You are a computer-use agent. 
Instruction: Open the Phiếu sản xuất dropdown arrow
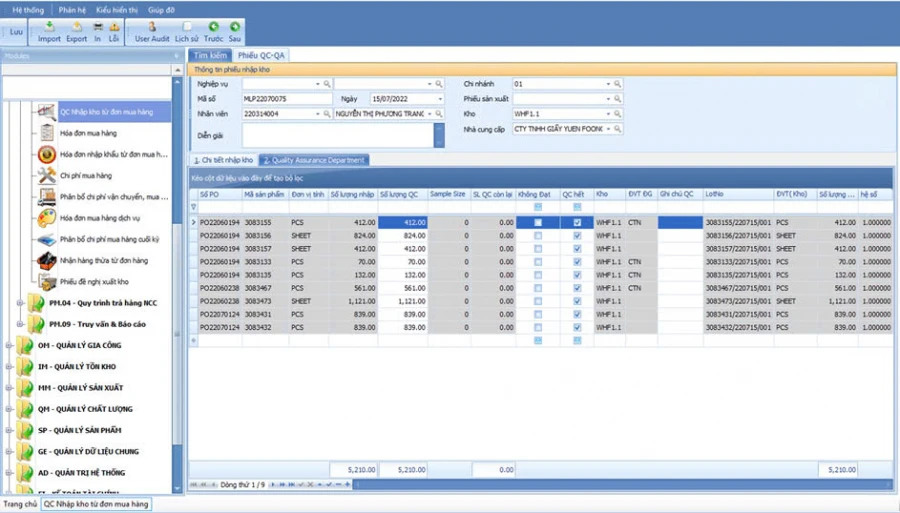point(608,99)
